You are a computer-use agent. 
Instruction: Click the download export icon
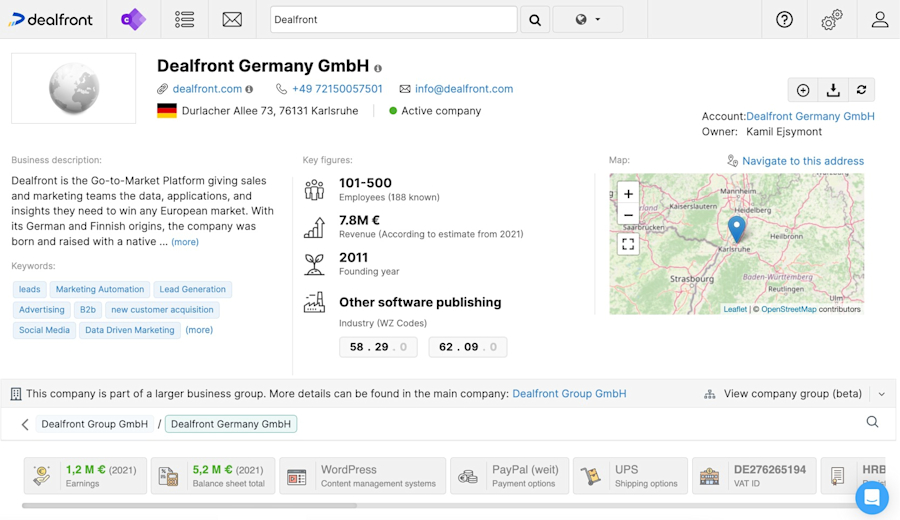[x=833, y=90]
